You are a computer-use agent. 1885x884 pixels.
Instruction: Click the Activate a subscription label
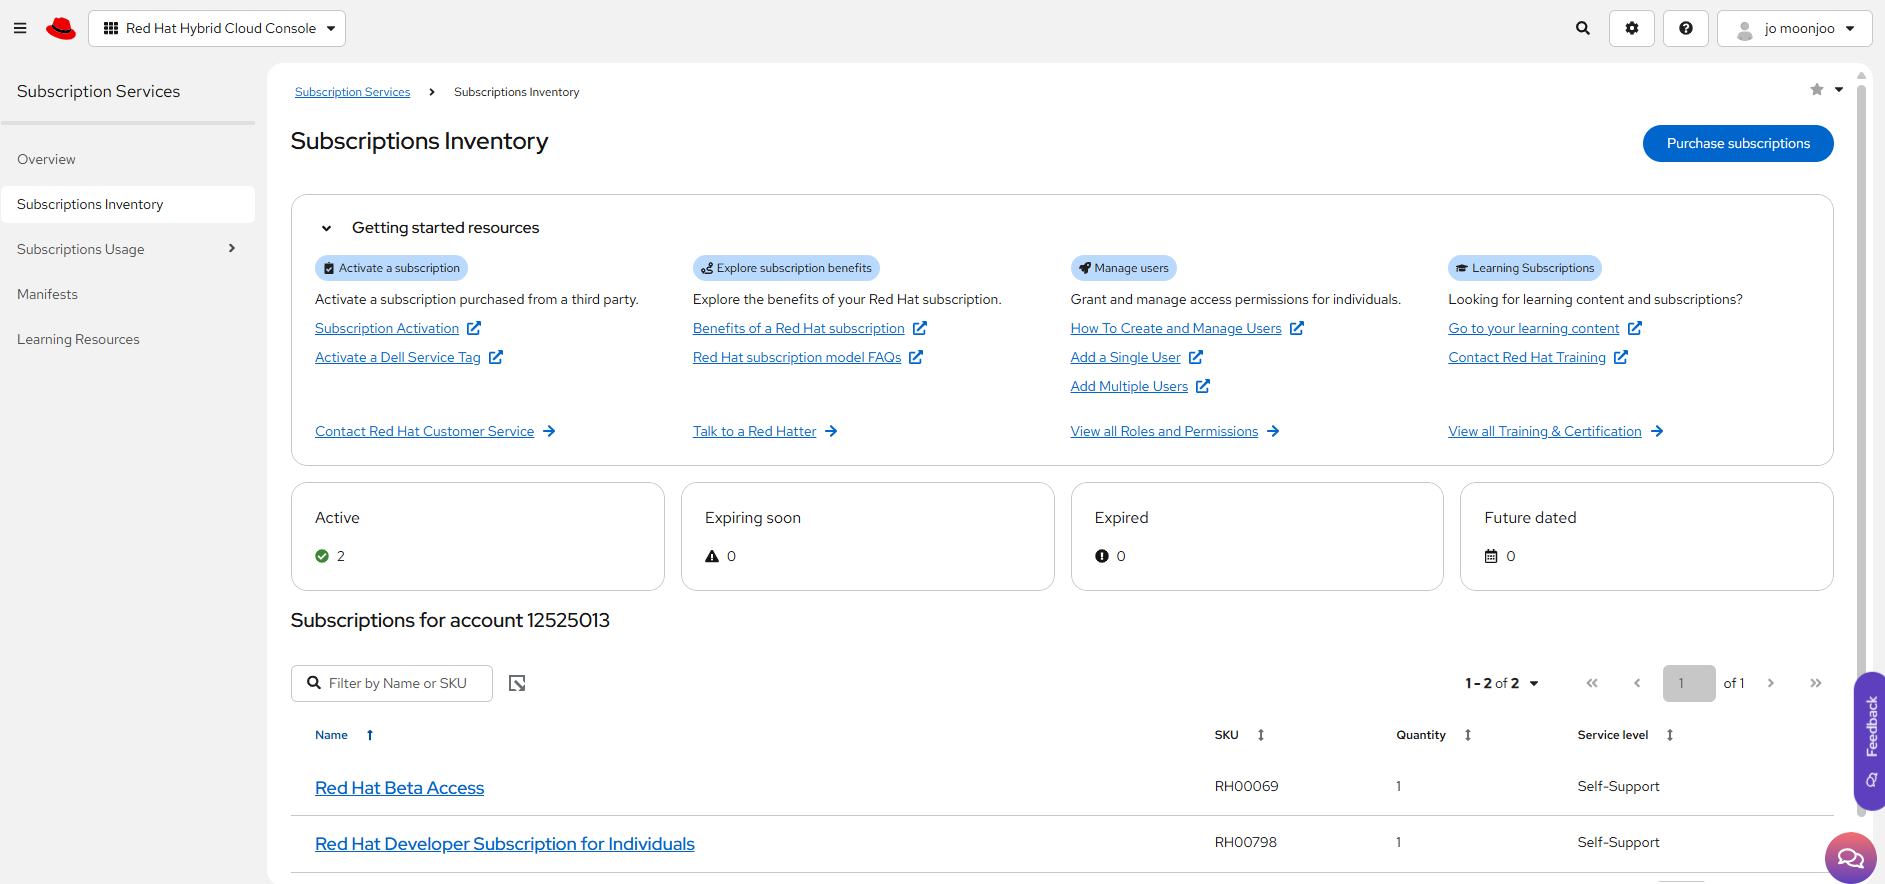[391, 268]
